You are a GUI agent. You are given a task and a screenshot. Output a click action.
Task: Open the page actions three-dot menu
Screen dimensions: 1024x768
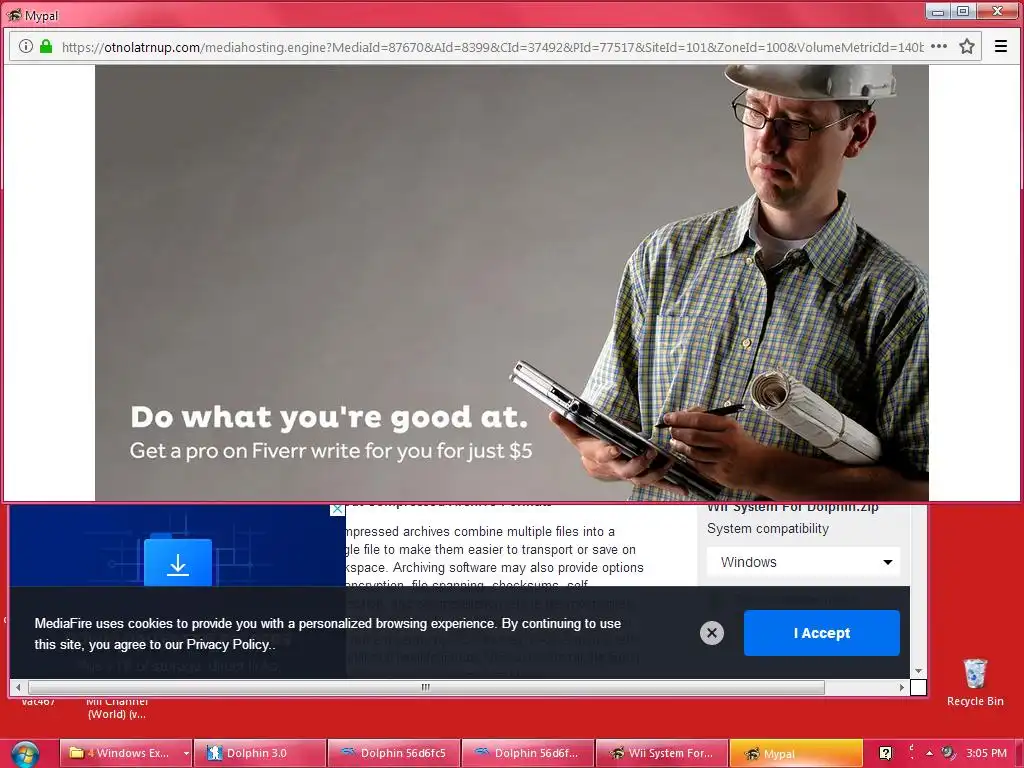[x=938, y=46]
